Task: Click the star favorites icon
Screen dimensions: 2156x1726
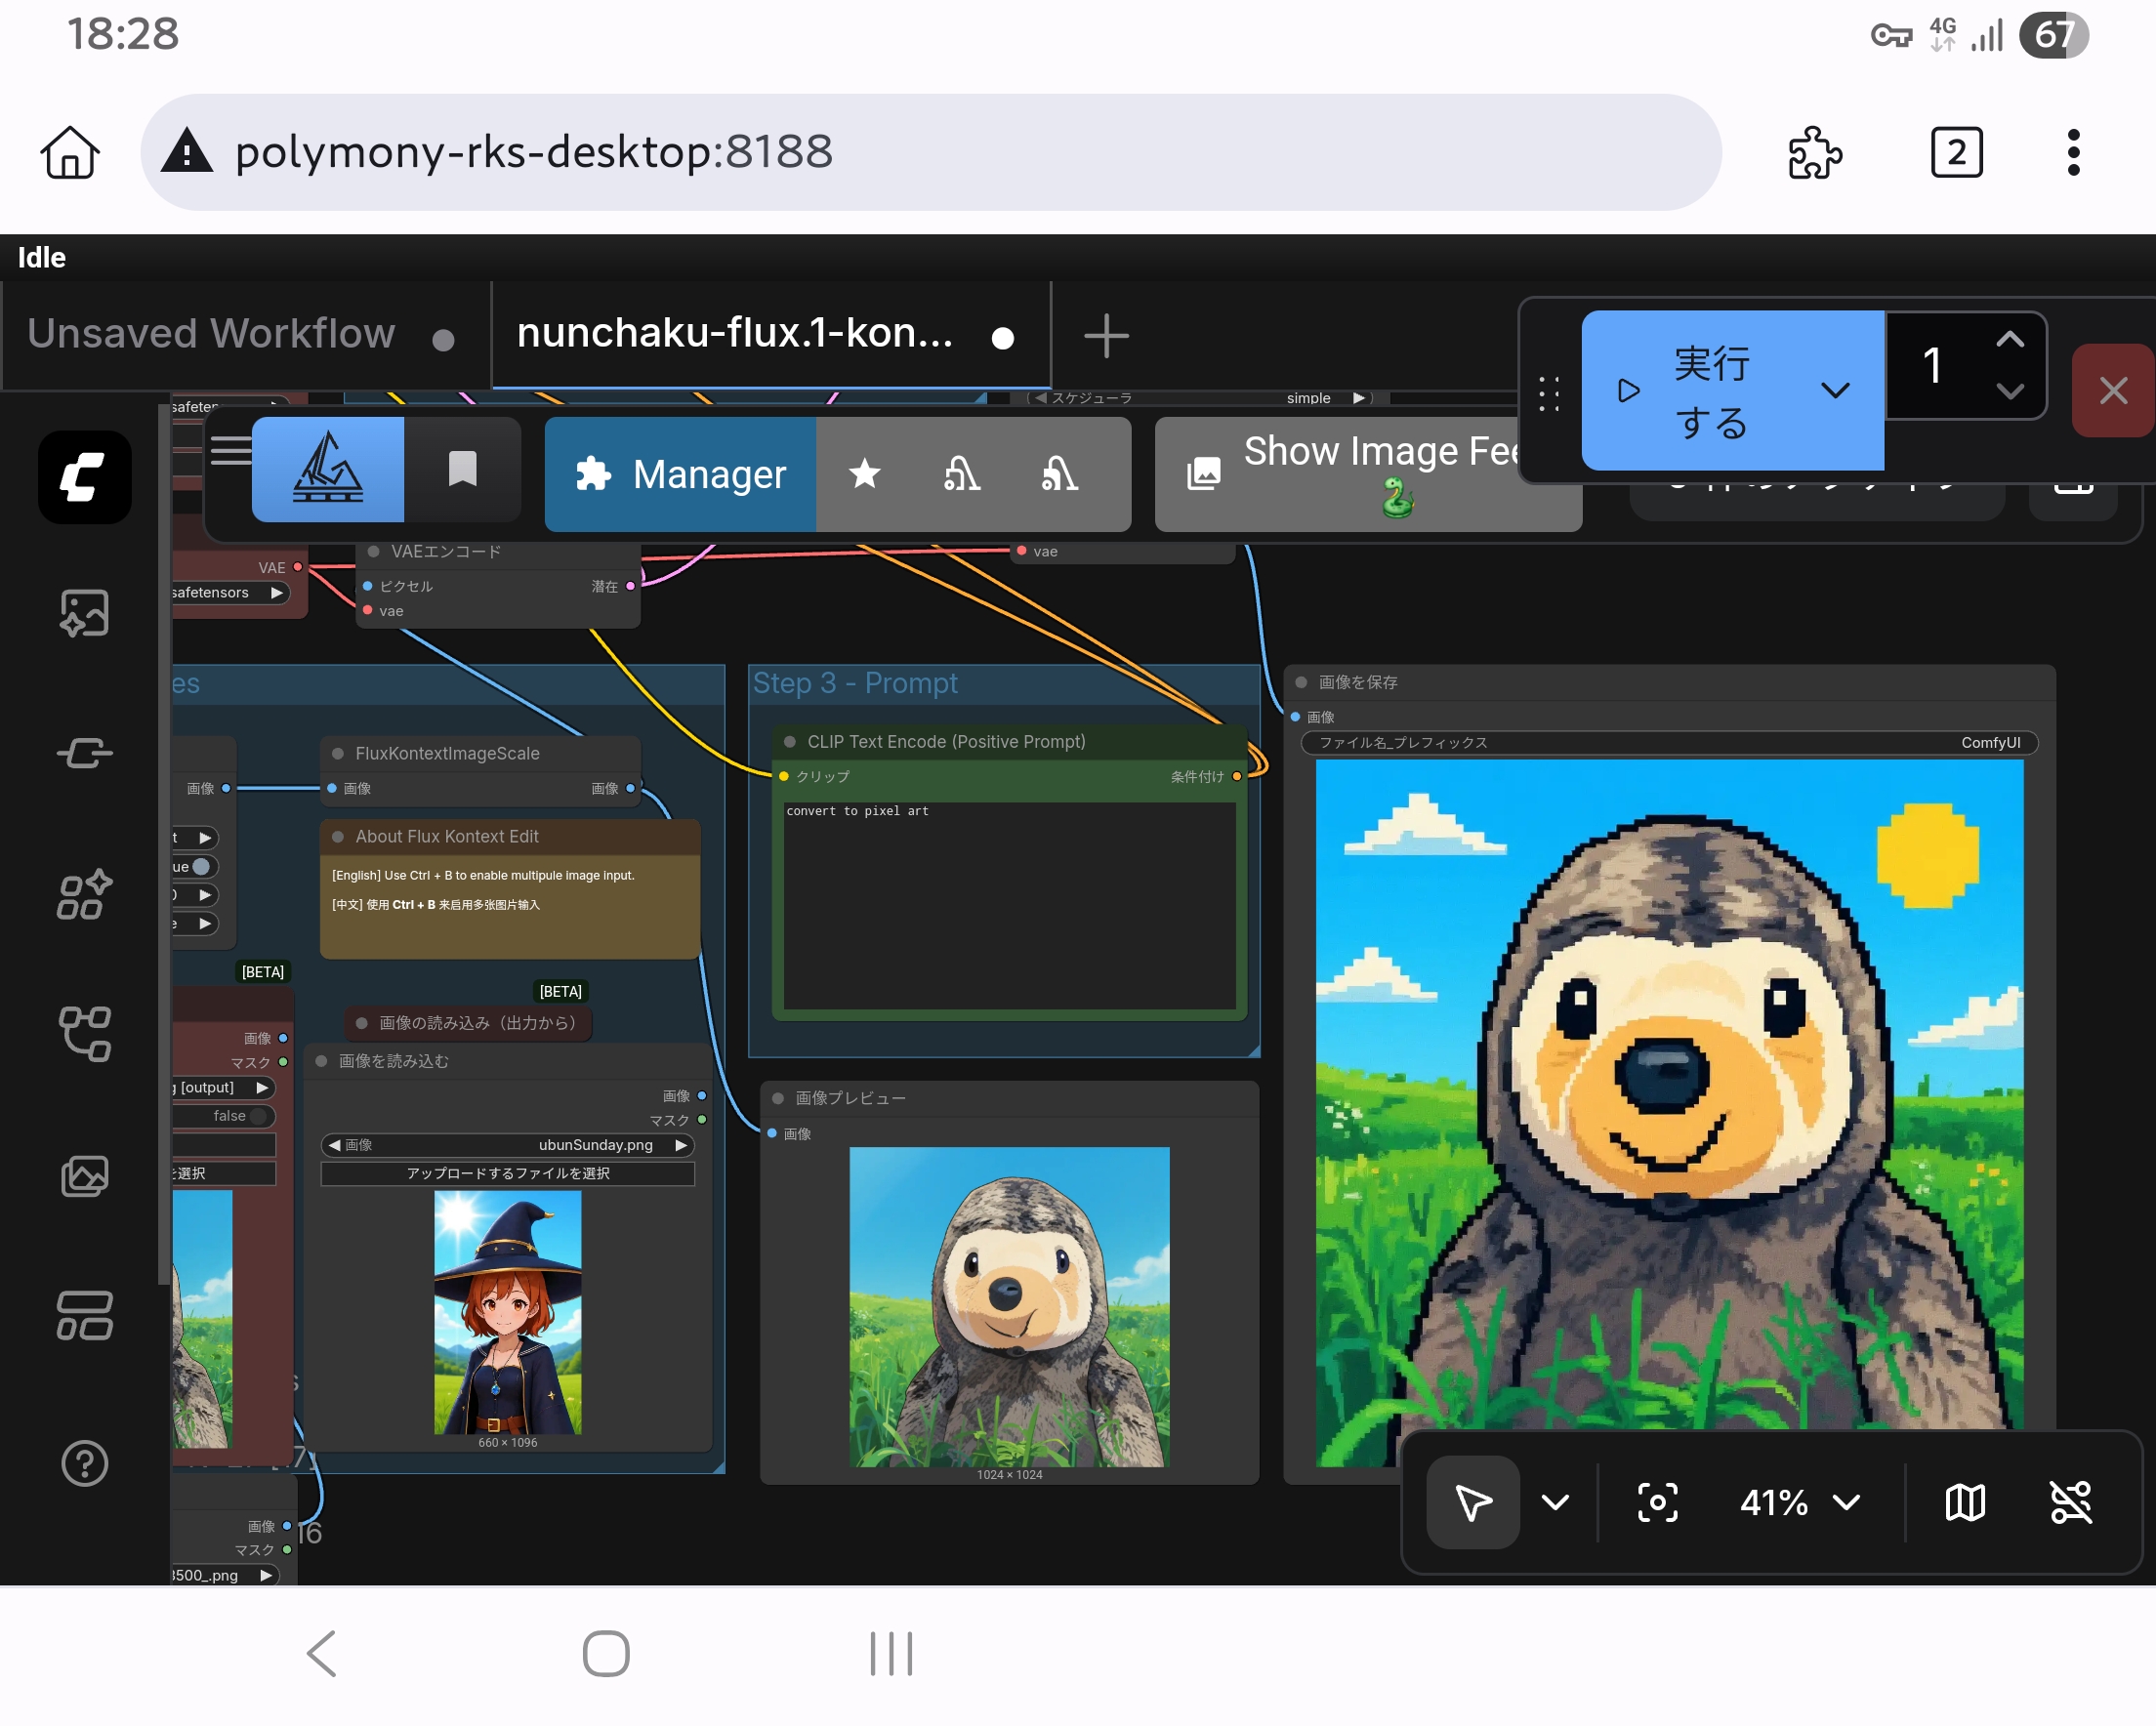Action: point(864,474)
